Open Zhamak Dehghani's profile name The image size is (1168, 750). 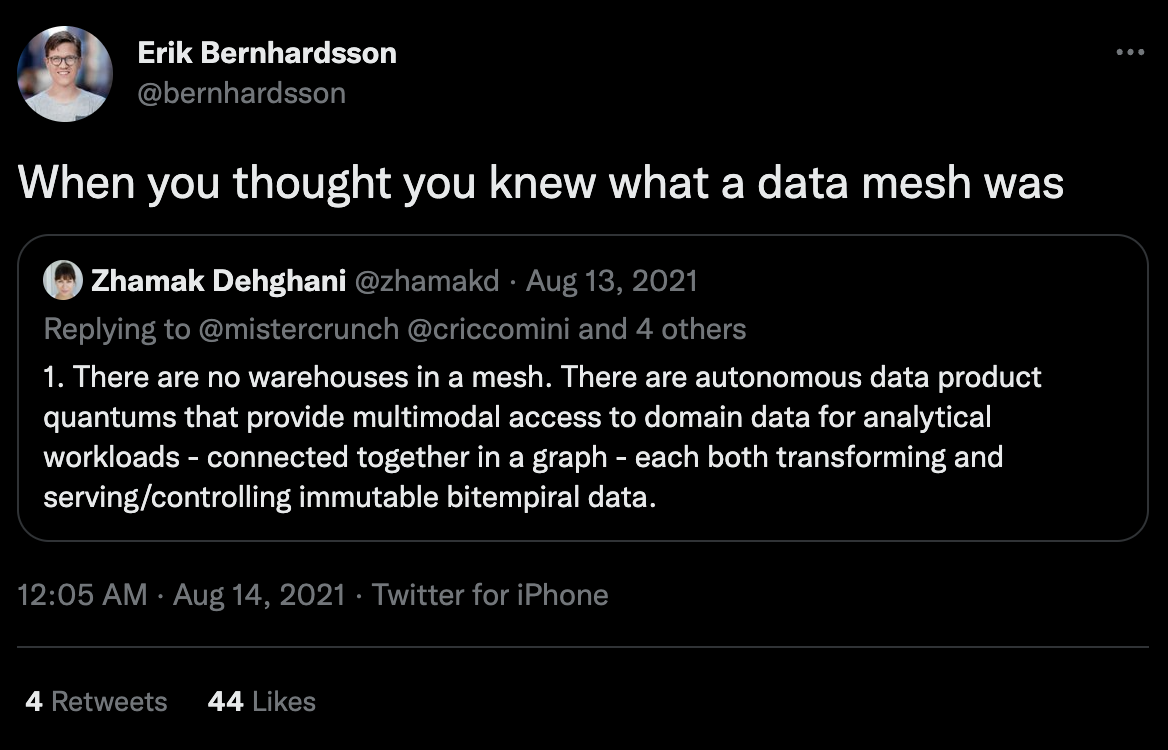[218, 281]
